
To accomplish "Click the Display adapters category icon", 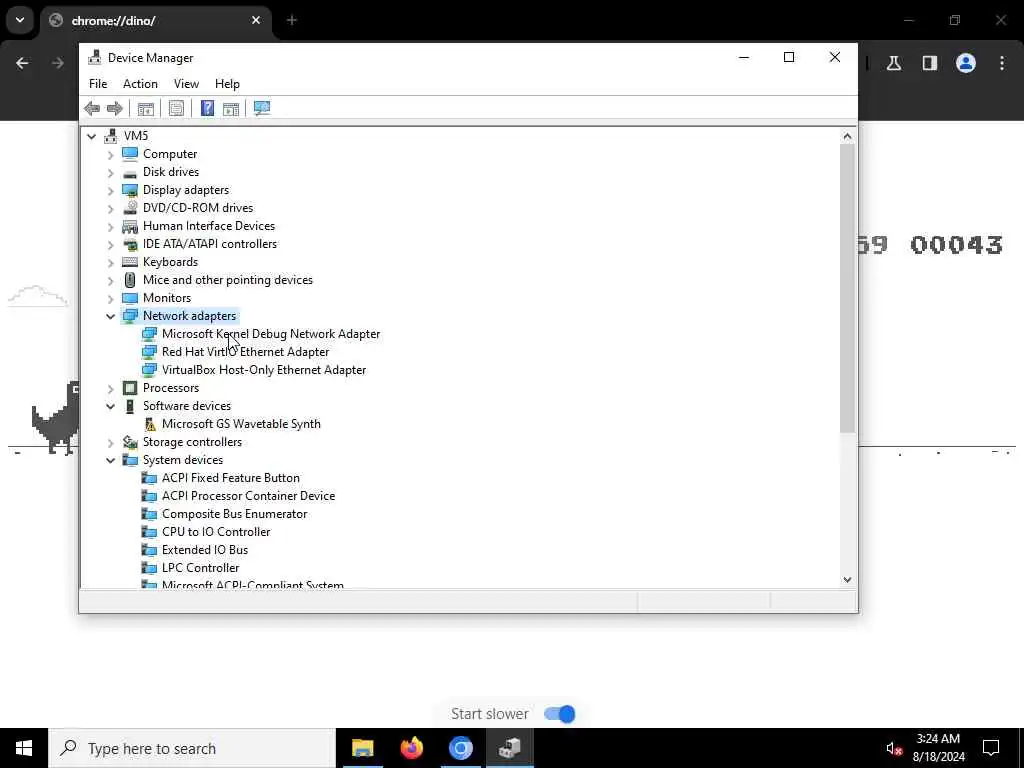I will coord(130,190).
